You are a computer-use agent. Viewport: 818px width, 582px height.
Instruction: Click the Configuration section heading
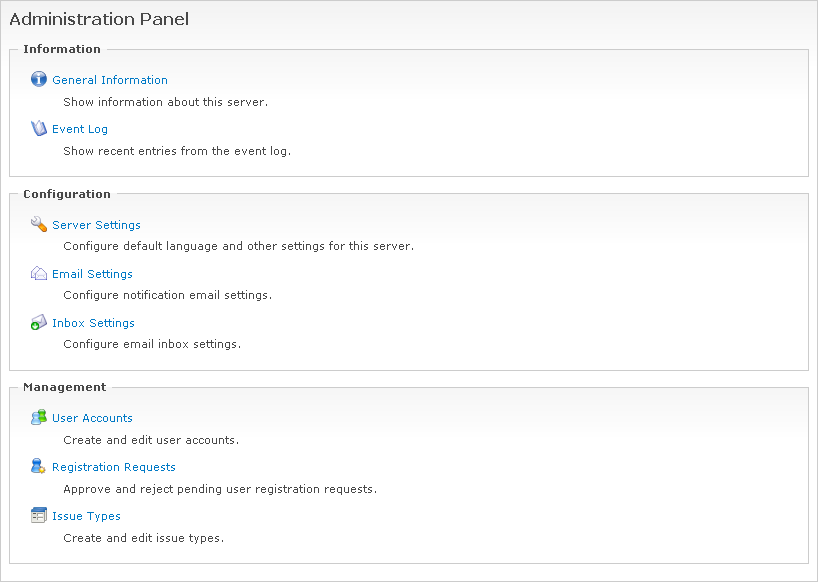67,194
